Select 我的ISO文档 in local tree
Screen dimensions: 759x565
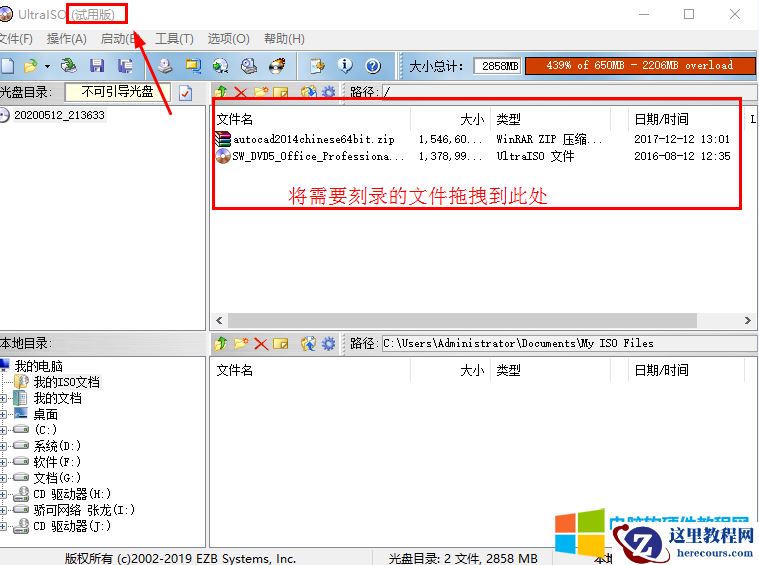tap(66, 382)
